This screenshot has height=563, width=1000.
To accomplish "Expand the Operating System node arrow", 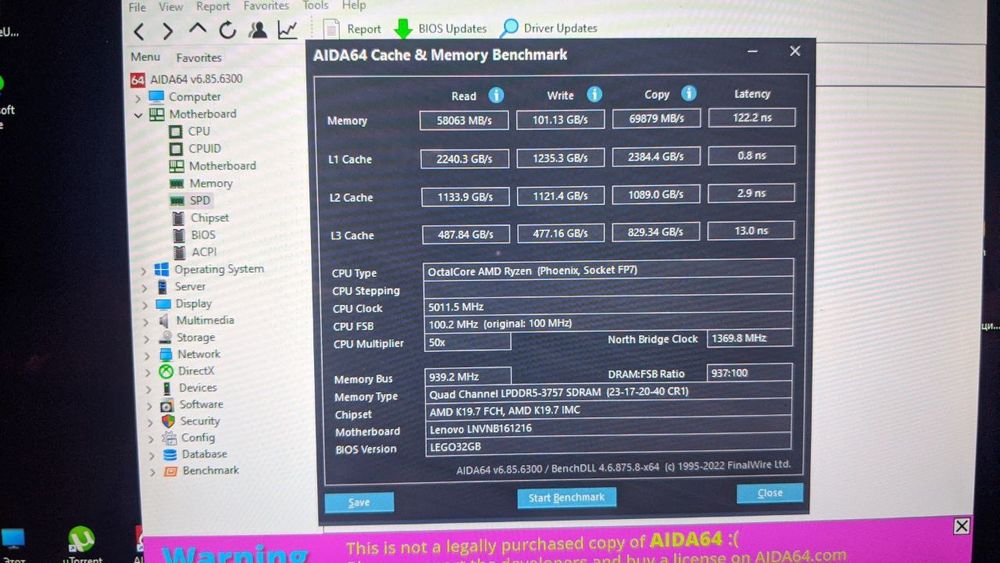I will click(x=143, y=271).
